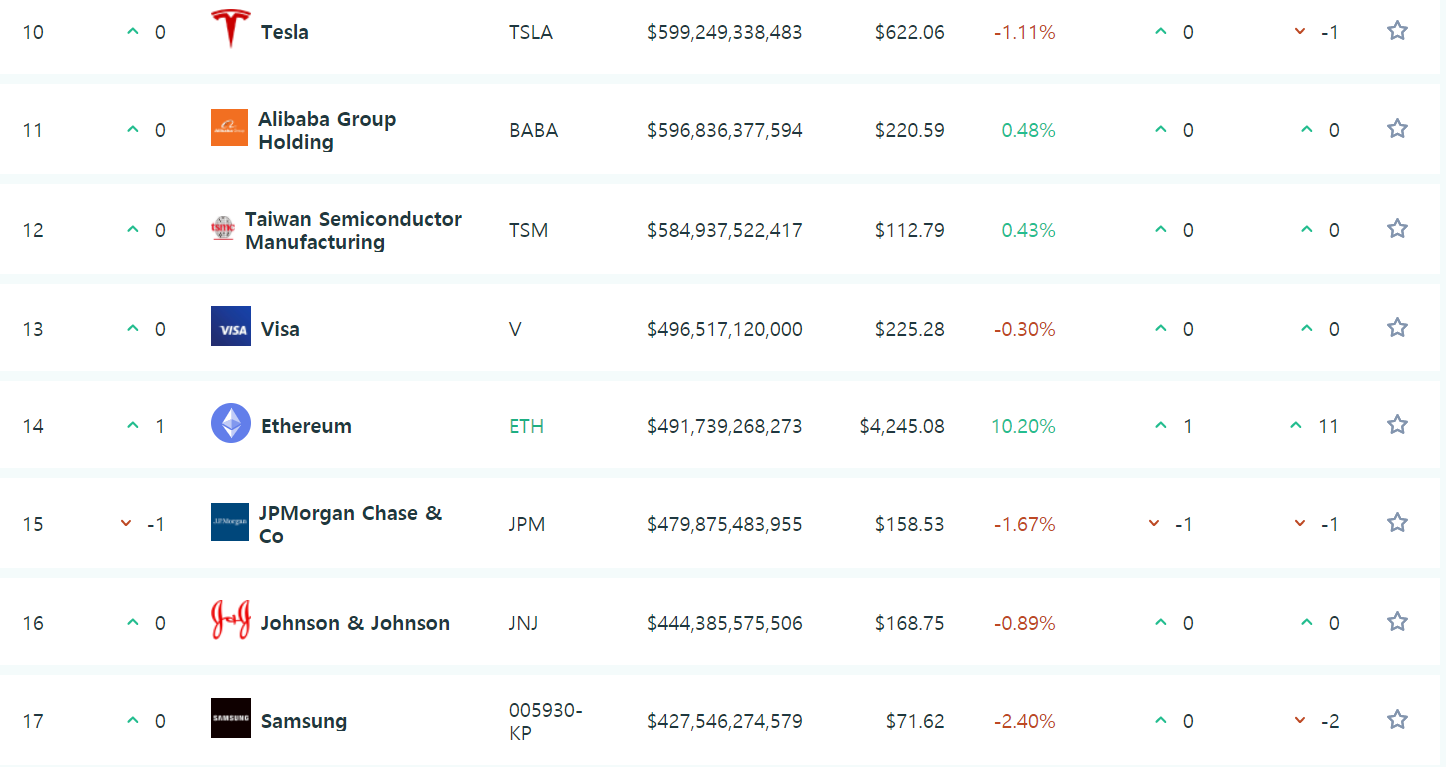Open Taiwan Semiconductor Manufacturing name link
Screen dimensions: 1446x767
[353, 230]
